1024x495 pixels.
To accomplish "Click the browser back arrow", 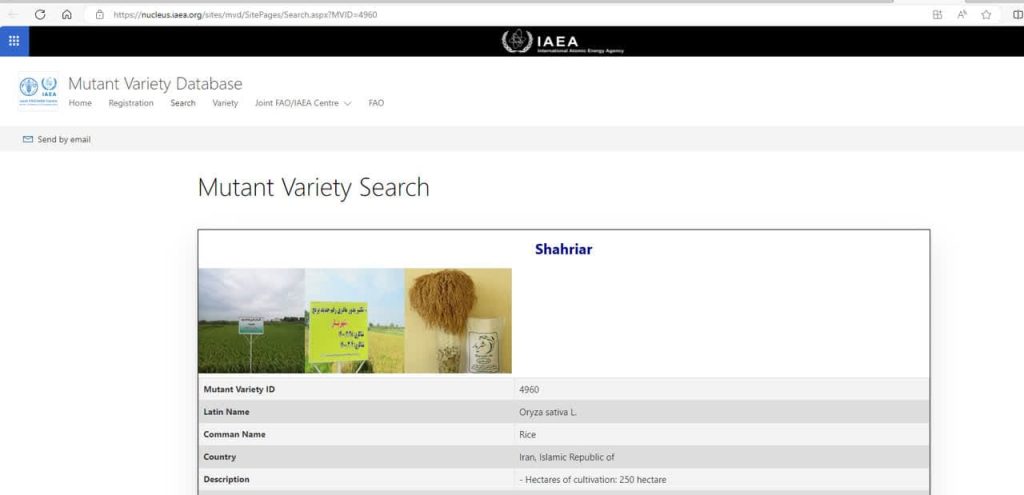I will click(13, 14).
